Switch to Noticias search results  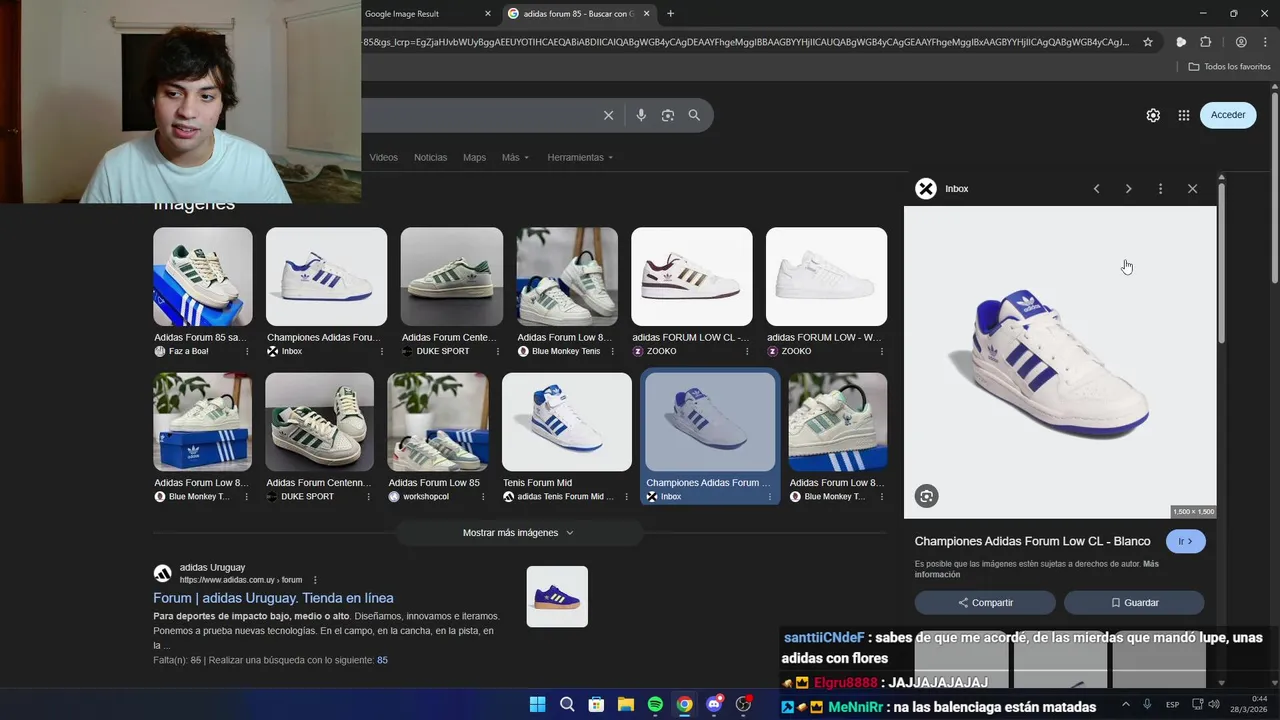(x=430, y=157)
